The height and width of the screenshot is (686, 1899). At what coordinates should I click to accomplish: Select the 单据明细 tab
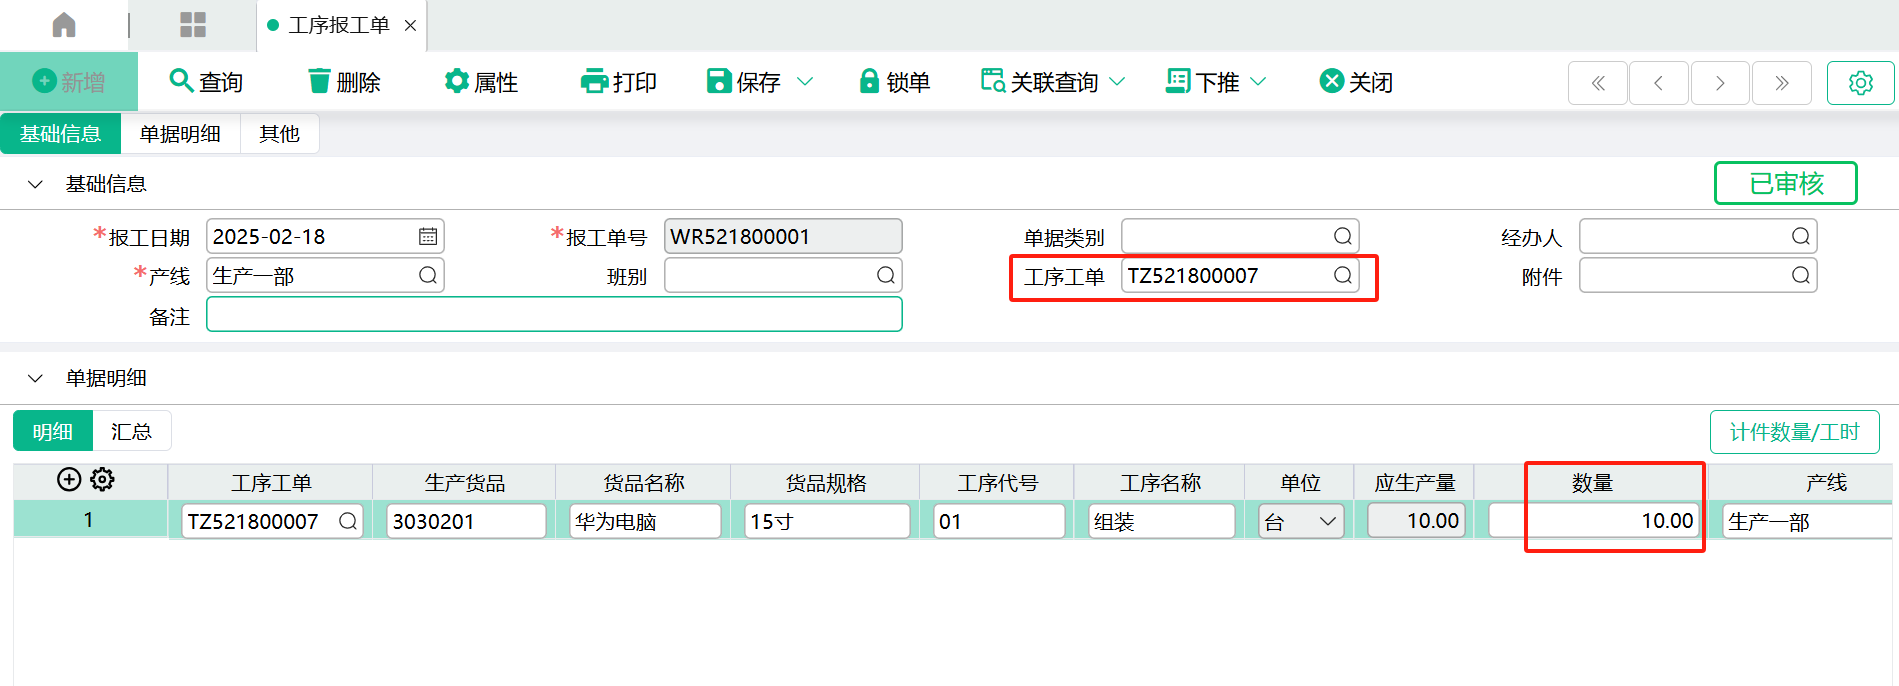click(180, 134)
